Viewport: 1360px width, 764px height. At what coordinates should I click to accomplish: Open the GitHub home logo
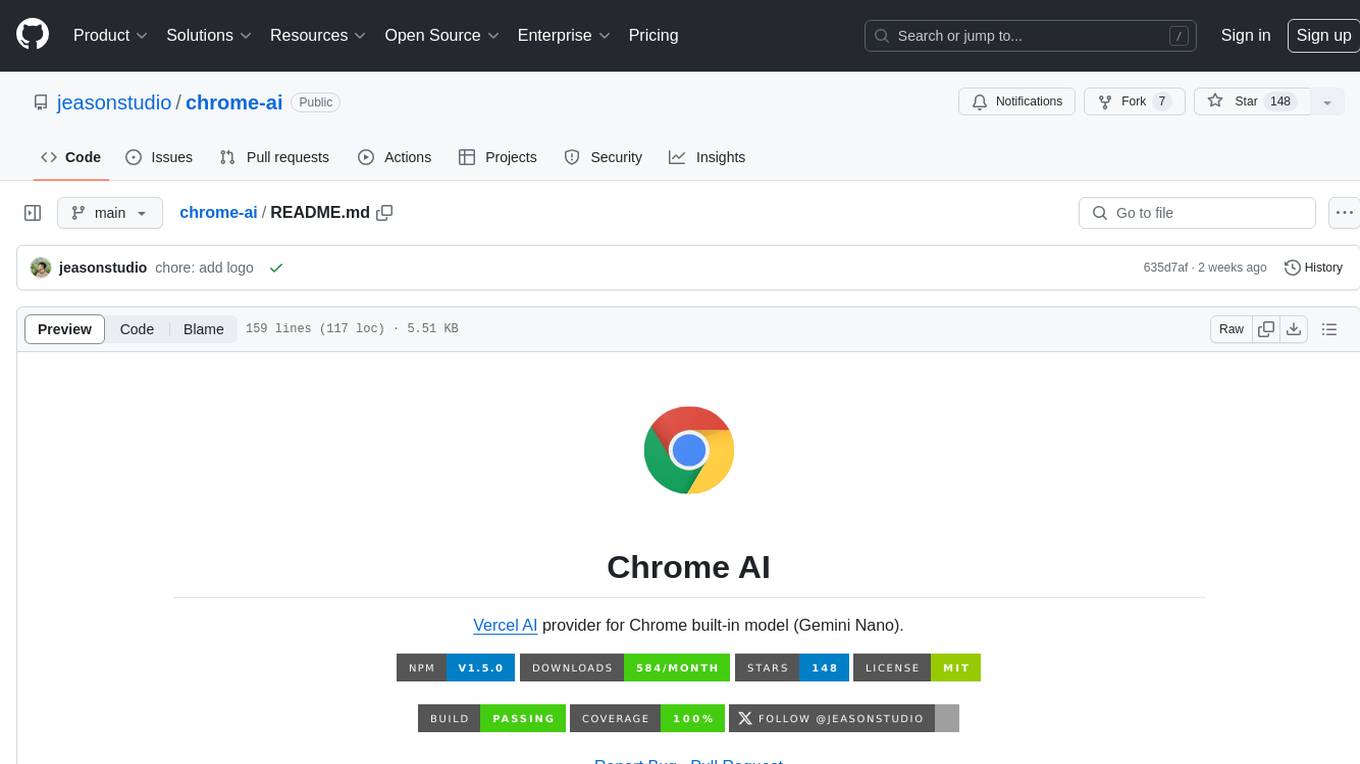(32, 35)
